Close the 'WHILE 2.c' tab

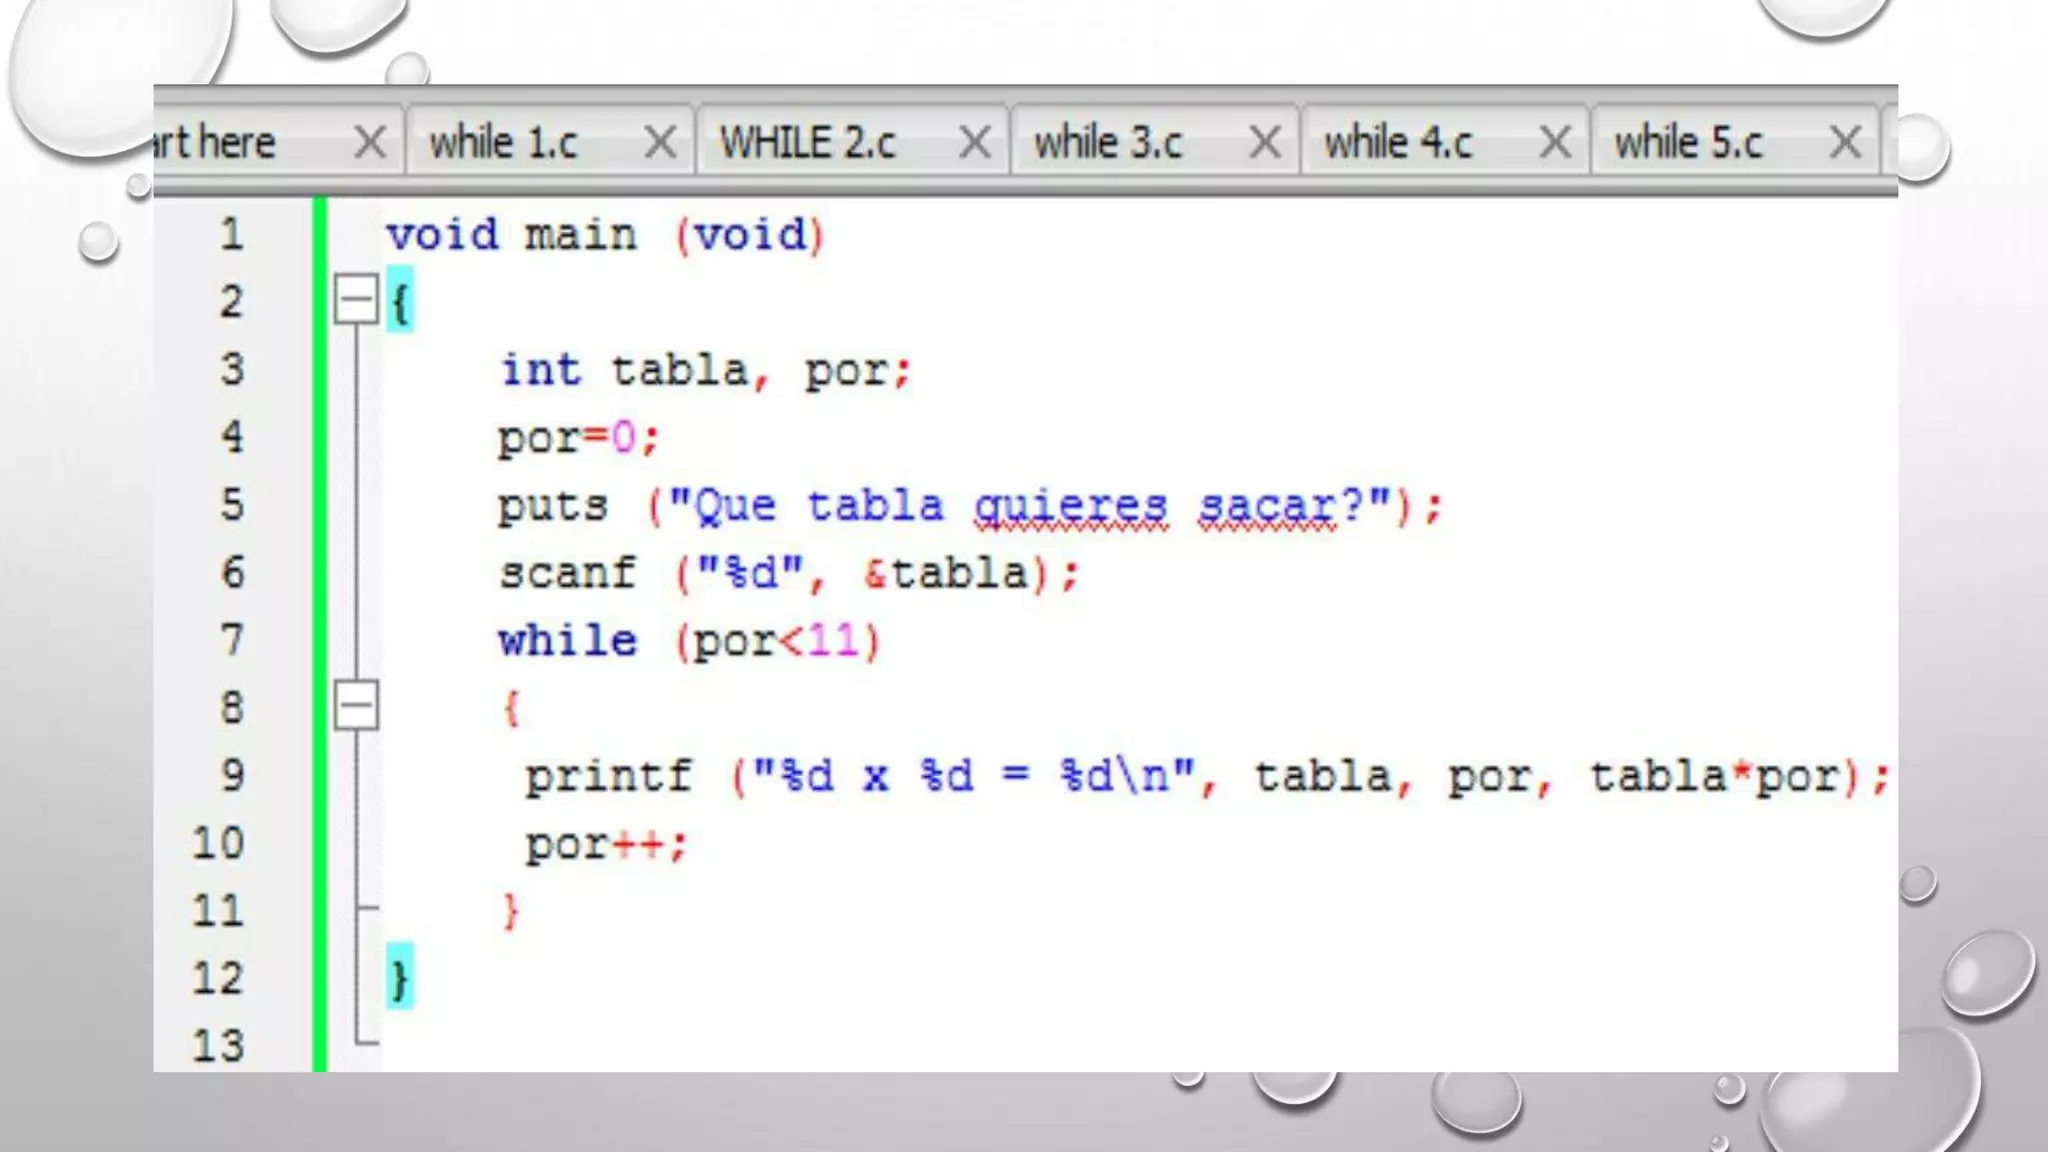tap(974, 142)
